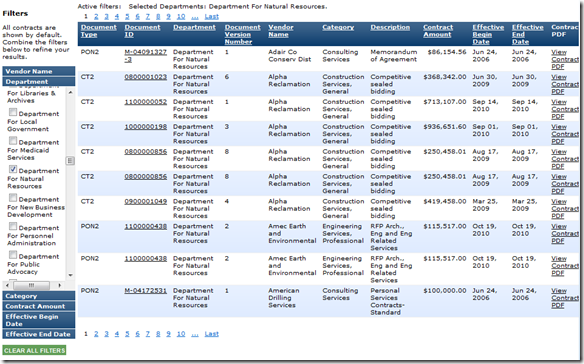Click the ellipsis link in top pagination
Image resolution: width=584 pixels, height=364 pixels.
[195, 17]
